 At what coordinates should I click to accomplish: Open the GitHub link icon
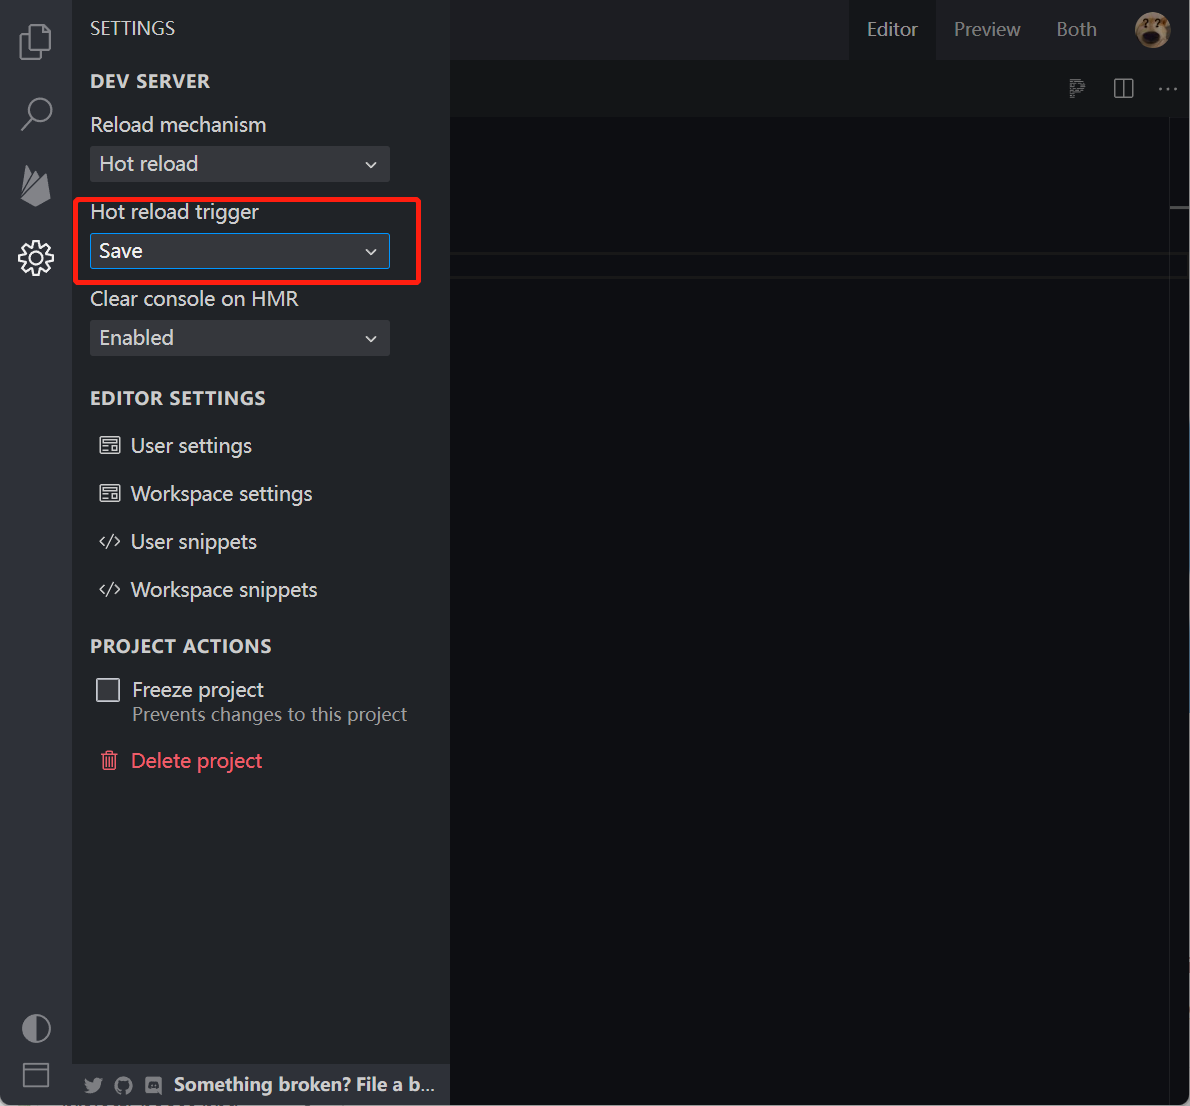[123, 1085]
